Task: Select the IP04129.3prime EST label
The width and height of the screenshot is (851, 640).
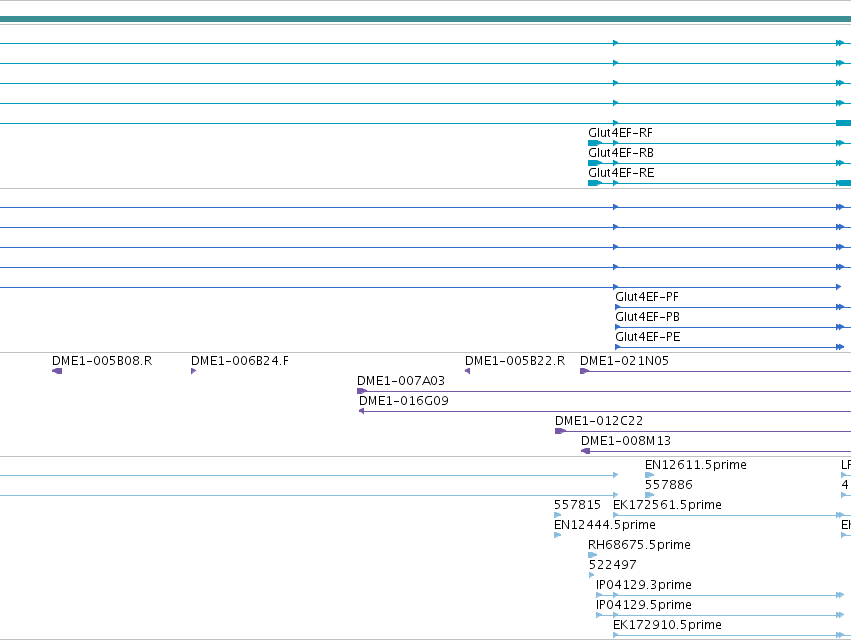Action: (x=644, y=585)
